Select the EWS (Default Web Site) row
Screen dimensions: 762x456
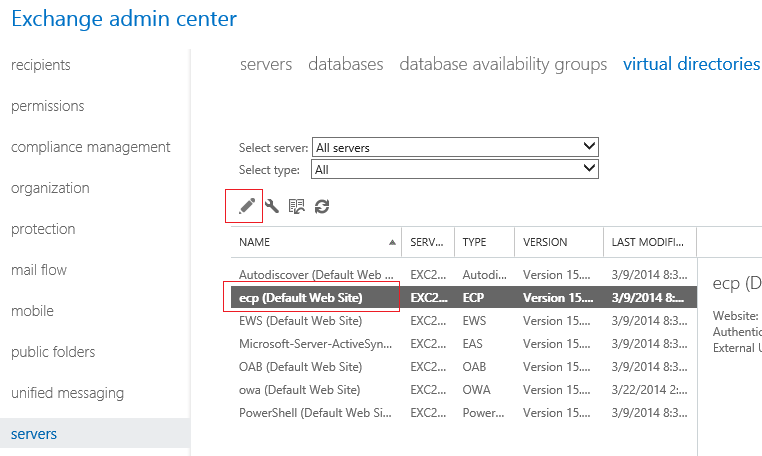click(464, 321)
